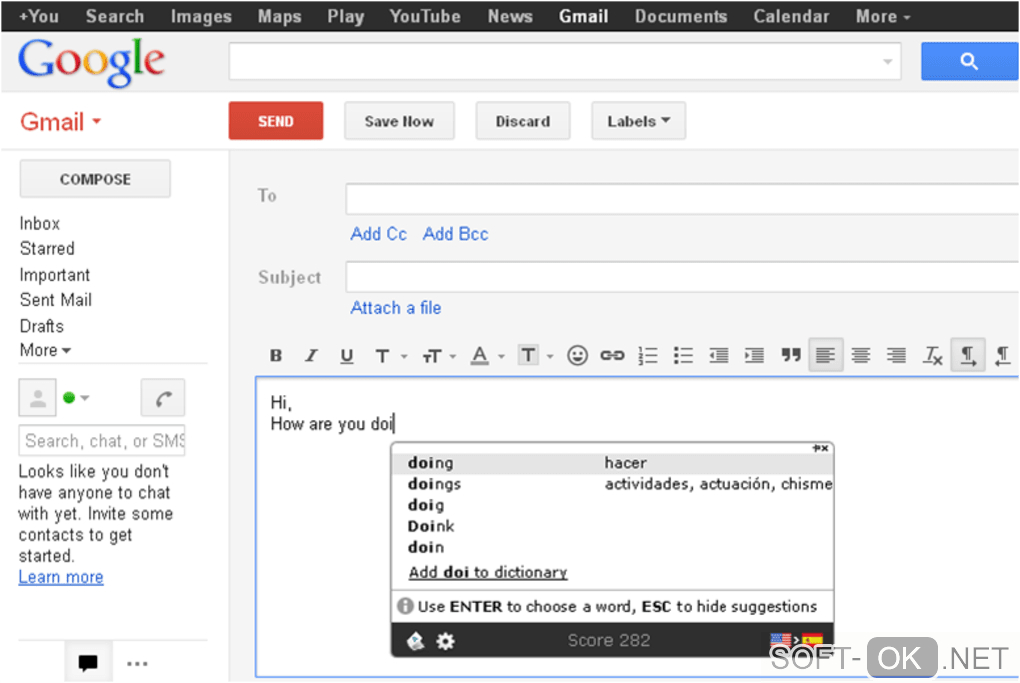Click the To recipient field
1020x683 pixels.
pyautogui.click(x=682, y=198)
